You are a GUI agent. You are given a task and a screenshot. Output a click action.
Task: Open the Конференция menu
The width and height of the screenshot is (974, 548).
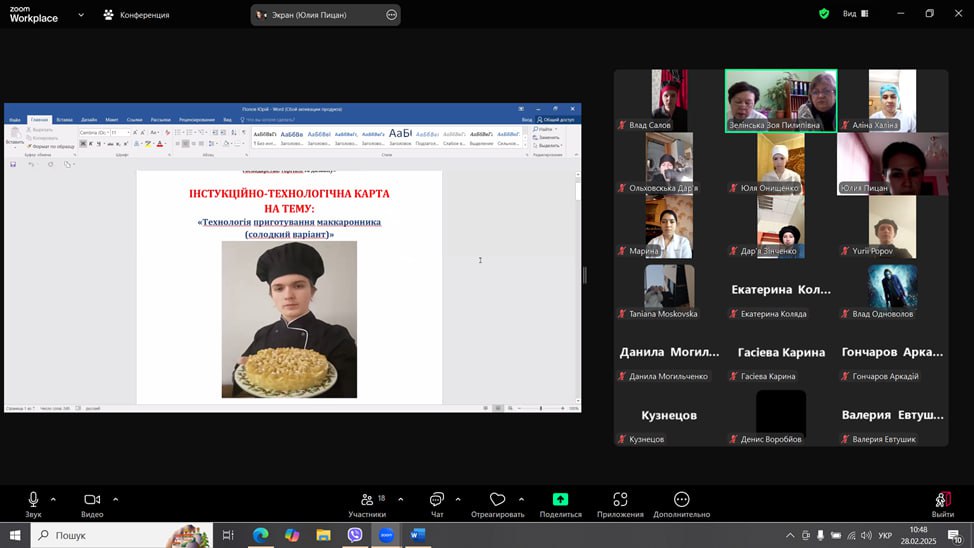coord(137,15)
